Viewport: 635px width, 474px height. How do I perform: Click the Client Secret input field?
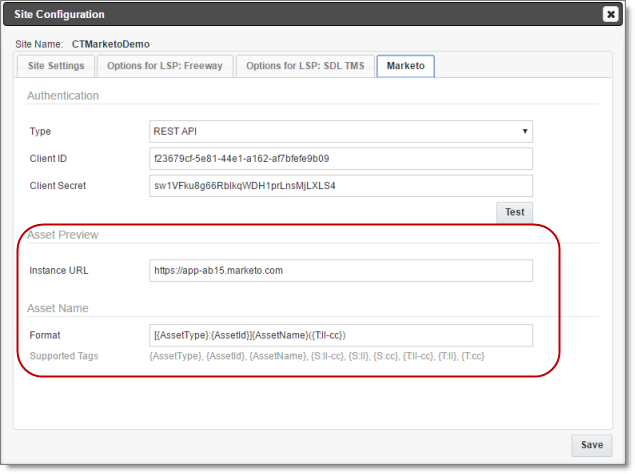[x=341, y=186]
